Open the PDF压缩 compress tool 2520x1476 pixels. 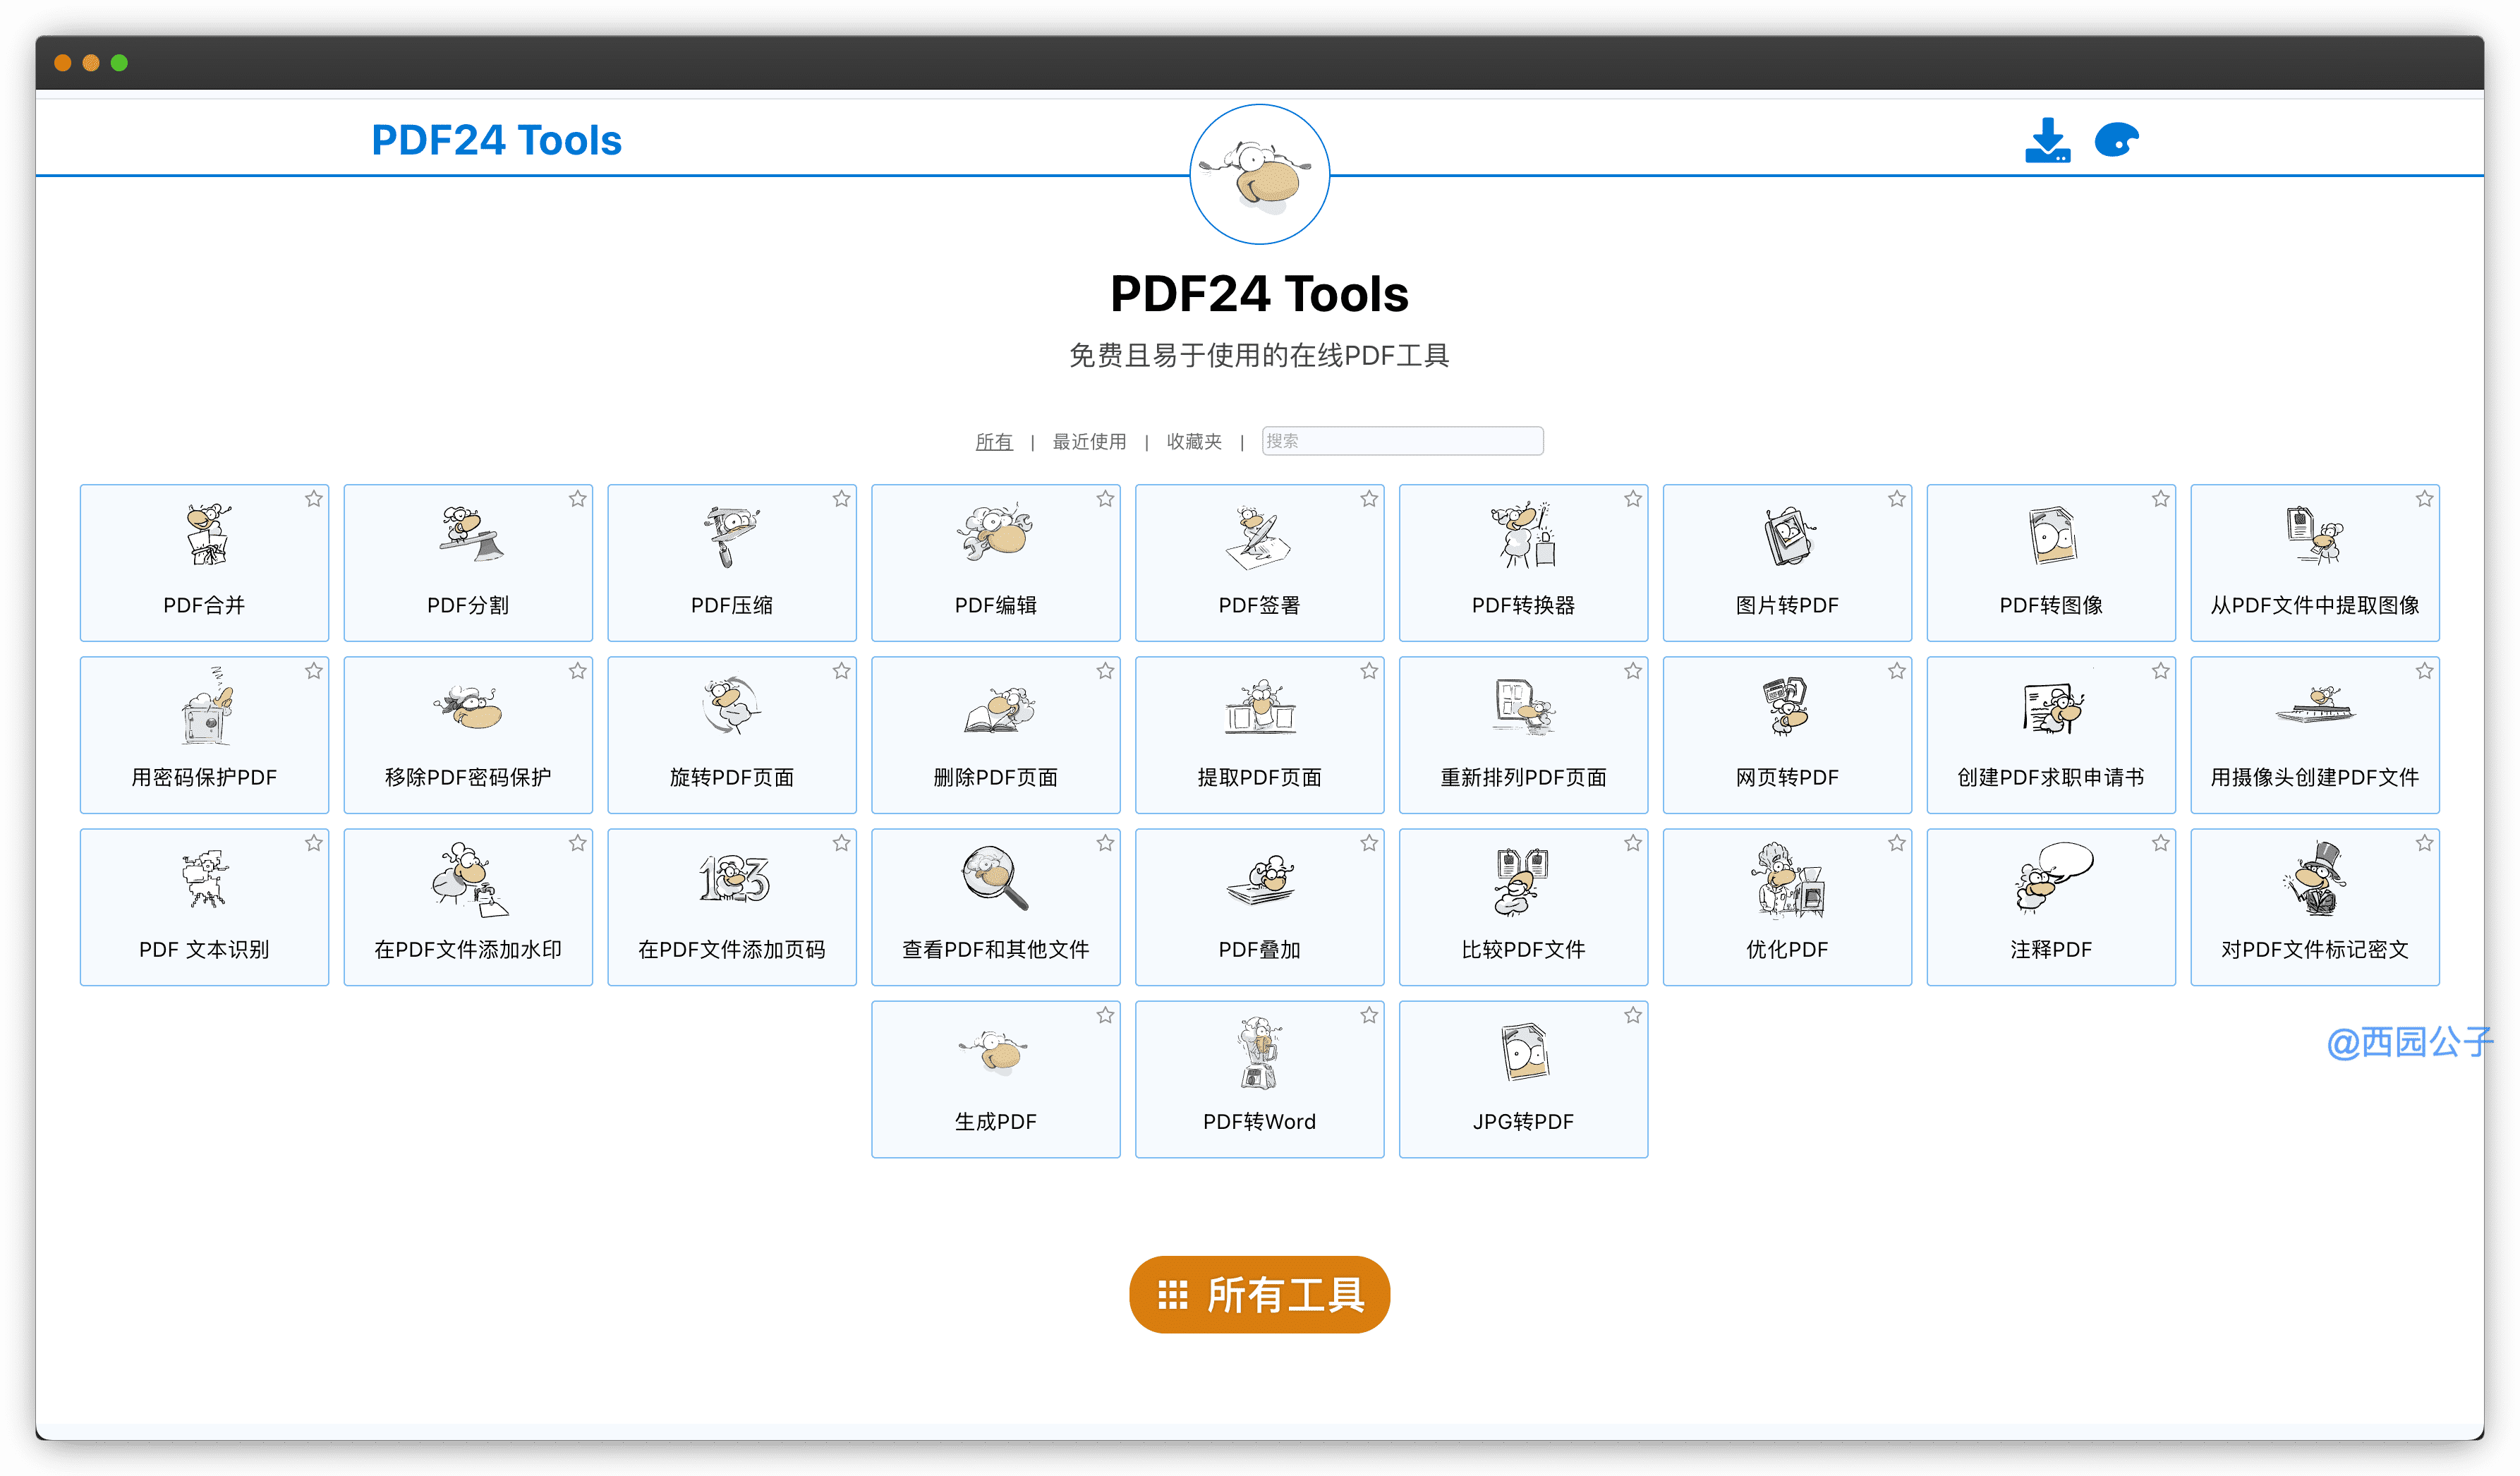point(732,563)
